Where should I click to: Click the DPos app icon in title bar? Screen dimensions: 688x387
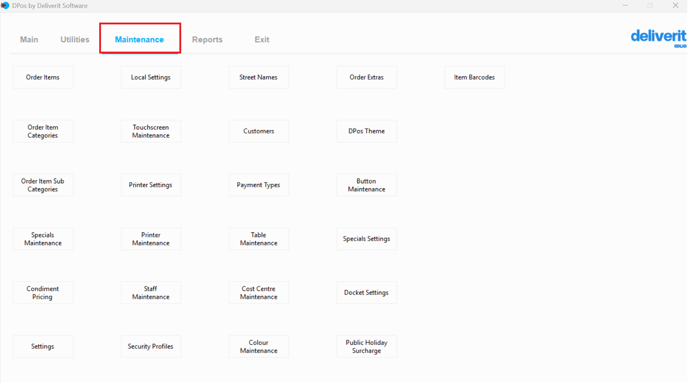(5, 6)
